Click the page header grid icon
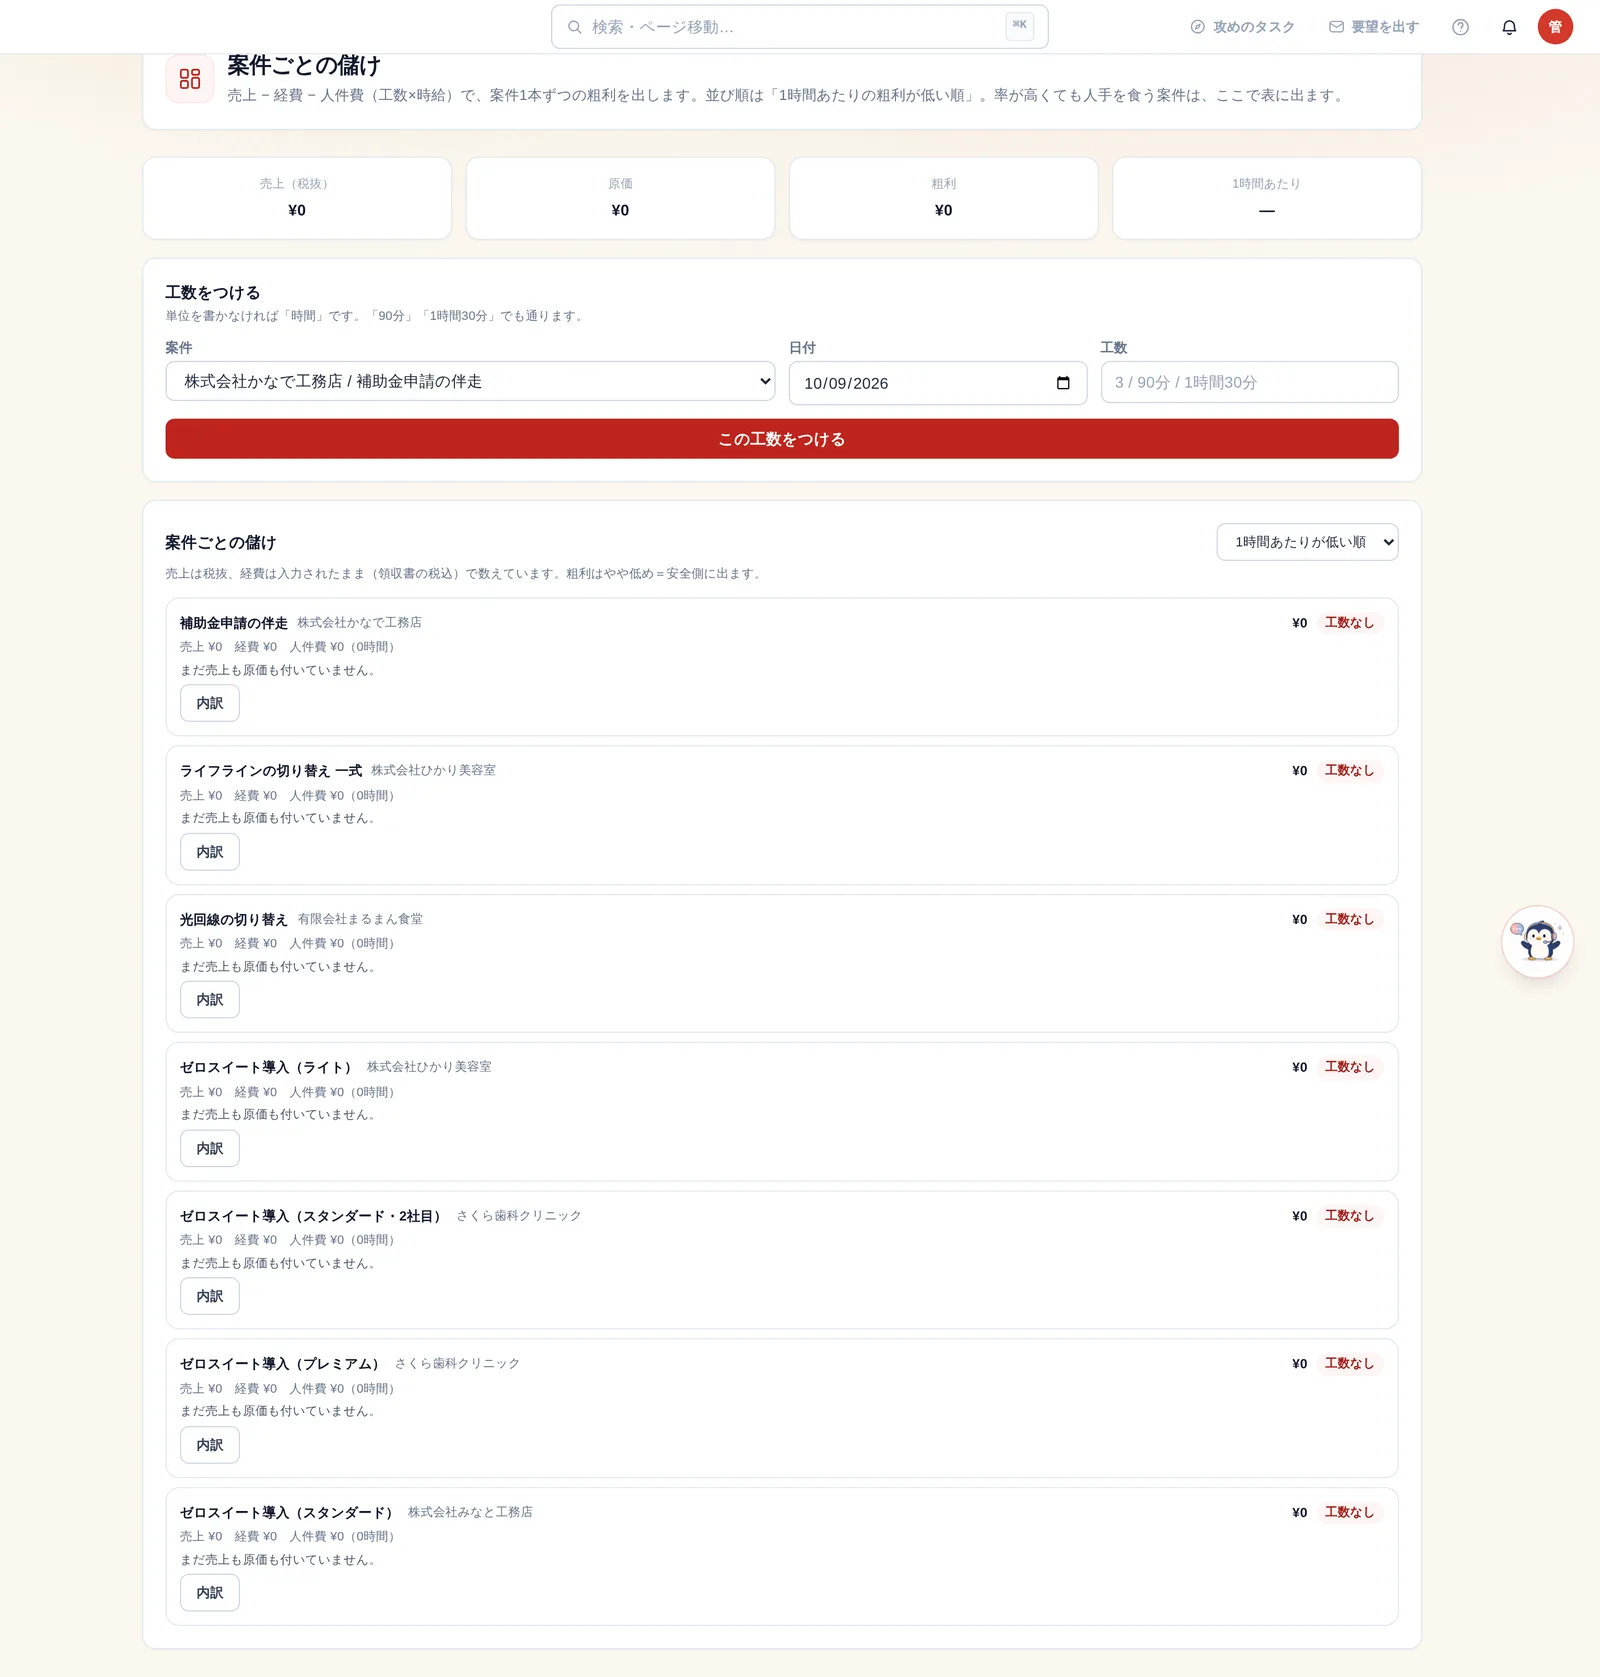This screenshot has height=1677, width=1600. (190, 79)
